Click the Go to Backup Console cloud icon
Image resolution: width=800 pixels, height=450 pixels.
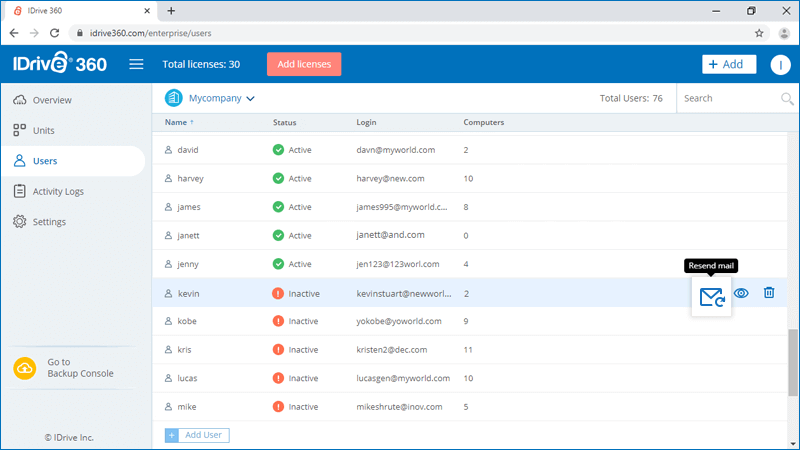(25, 368)
